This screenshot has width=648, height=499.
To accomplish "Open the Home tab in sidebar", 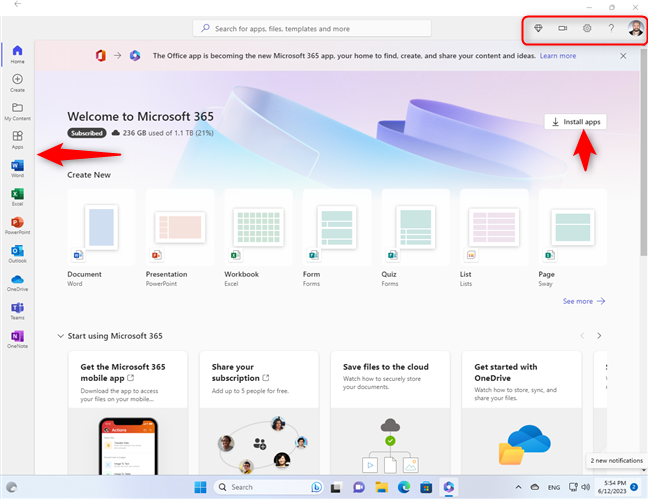I will point(17,54).
